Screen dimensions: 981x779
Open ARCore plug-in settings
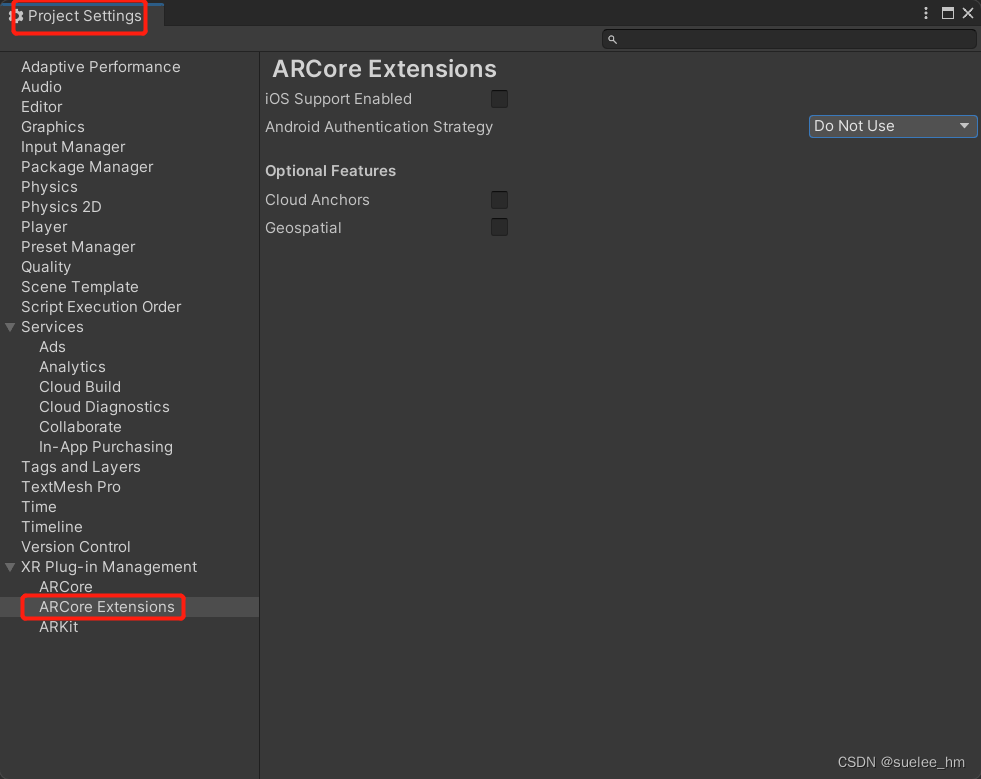point(66,588)
